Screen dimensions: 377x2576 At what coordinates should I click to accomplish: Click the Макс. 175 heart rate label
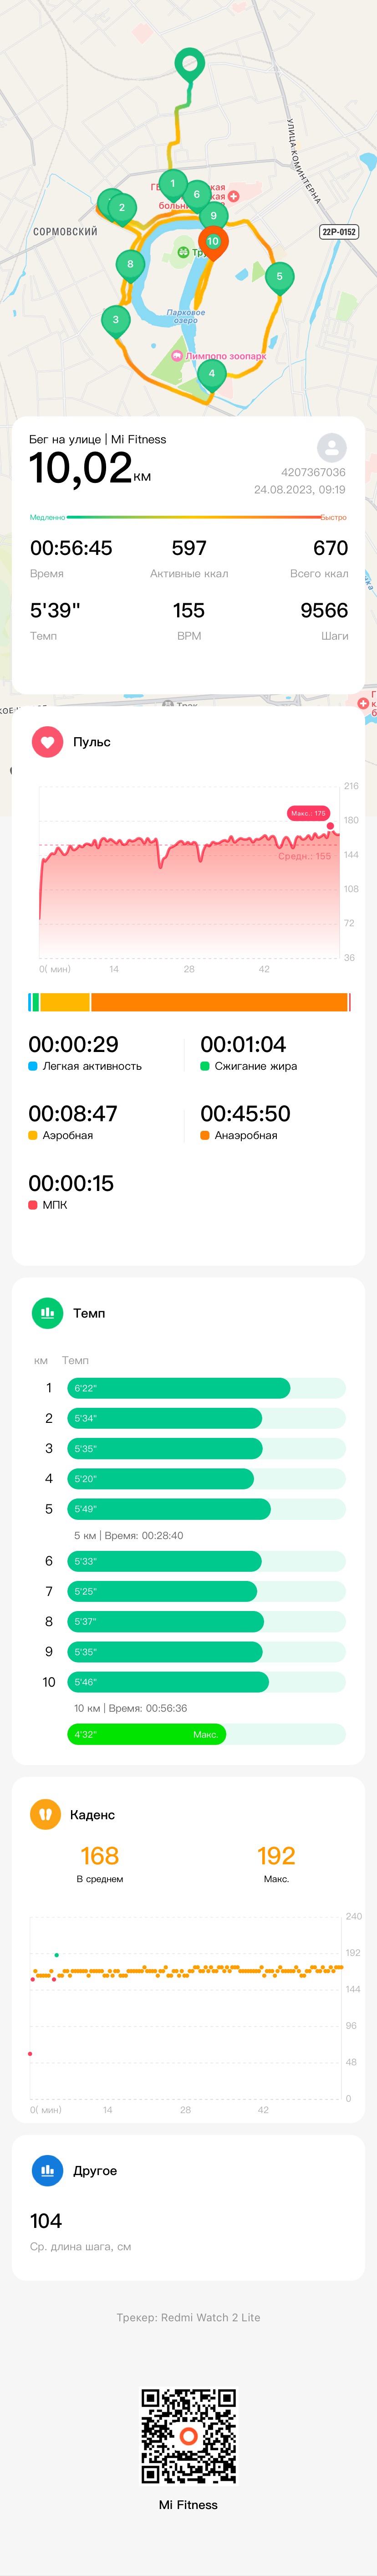coord(308,813)
